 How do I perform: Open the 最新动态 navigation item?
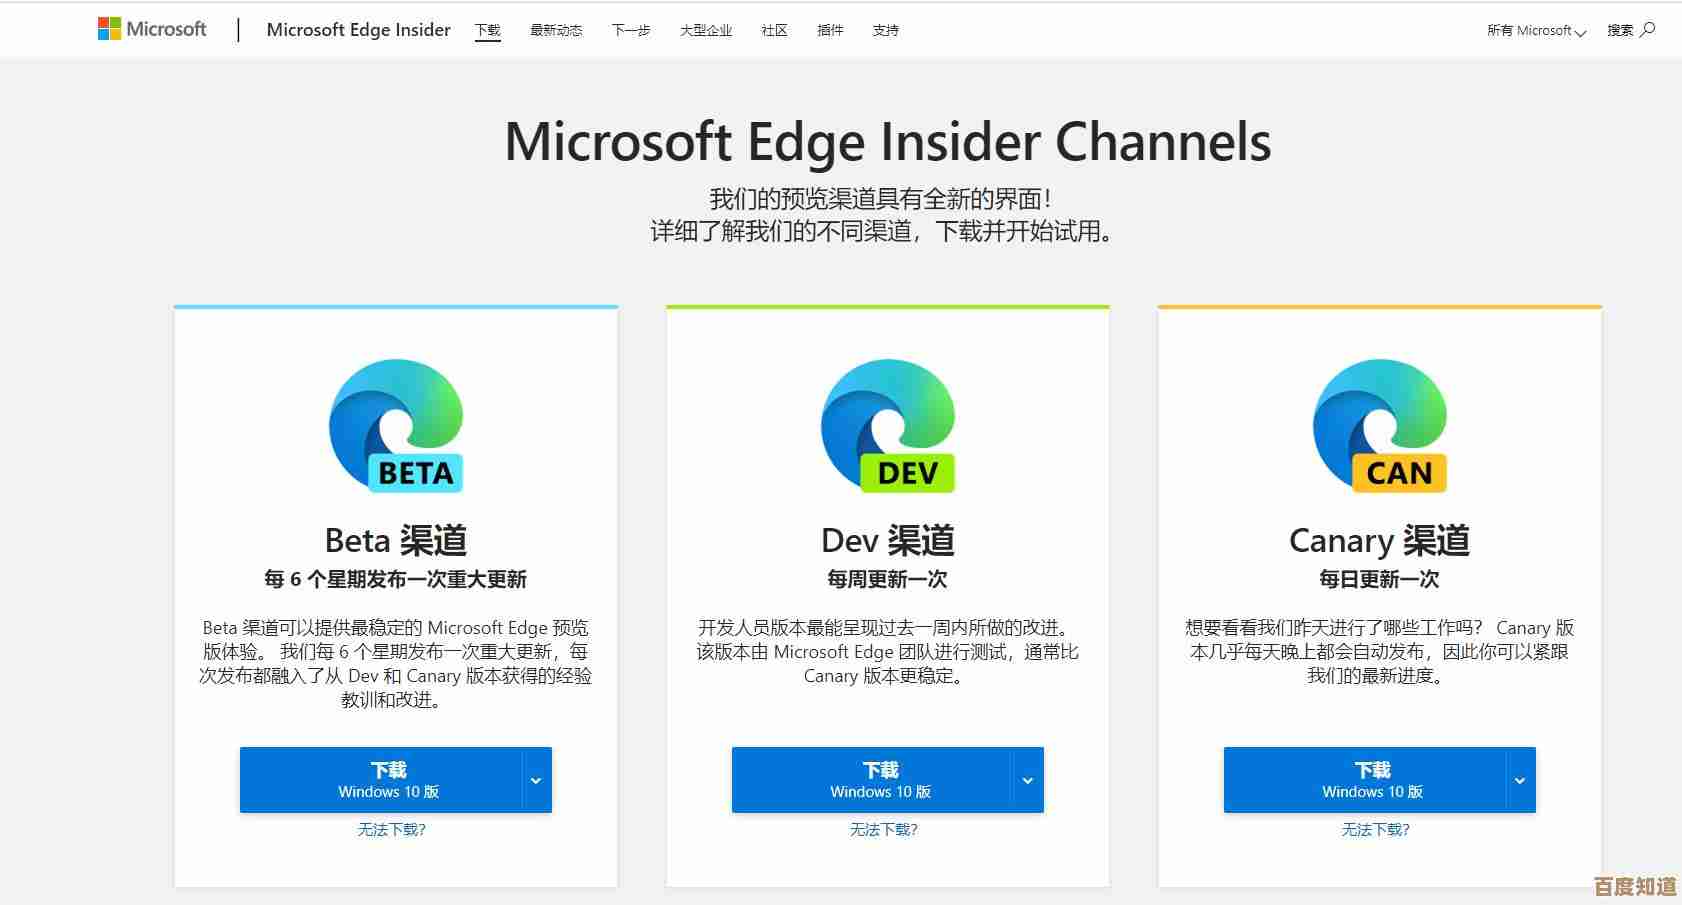556,31
